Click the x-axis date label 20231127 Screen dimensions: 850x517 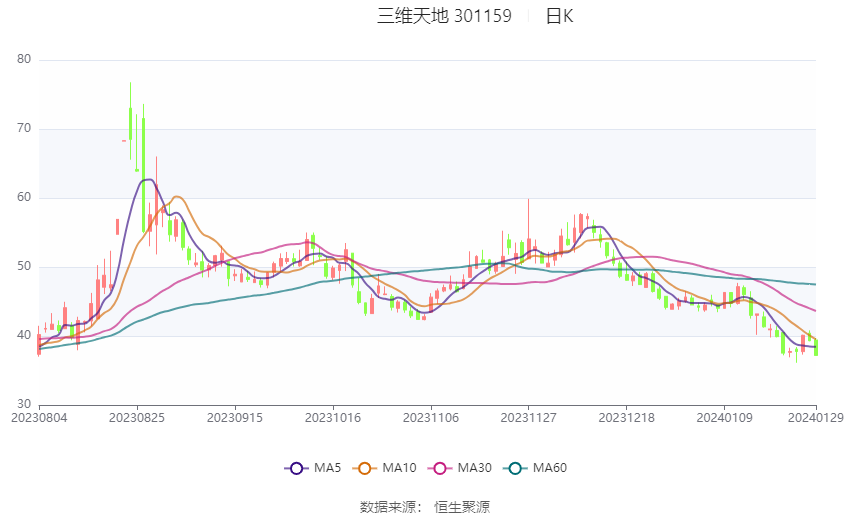click(529, 418)
